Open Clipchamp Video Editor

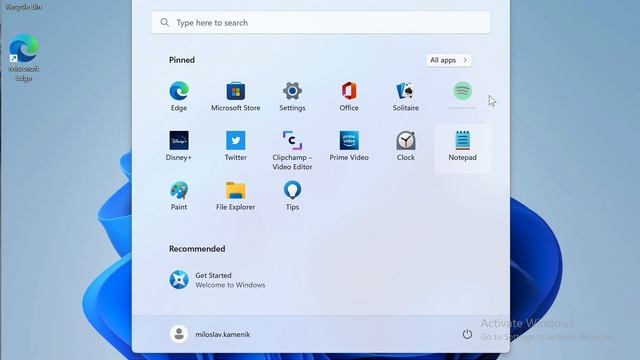coord(292,151)
